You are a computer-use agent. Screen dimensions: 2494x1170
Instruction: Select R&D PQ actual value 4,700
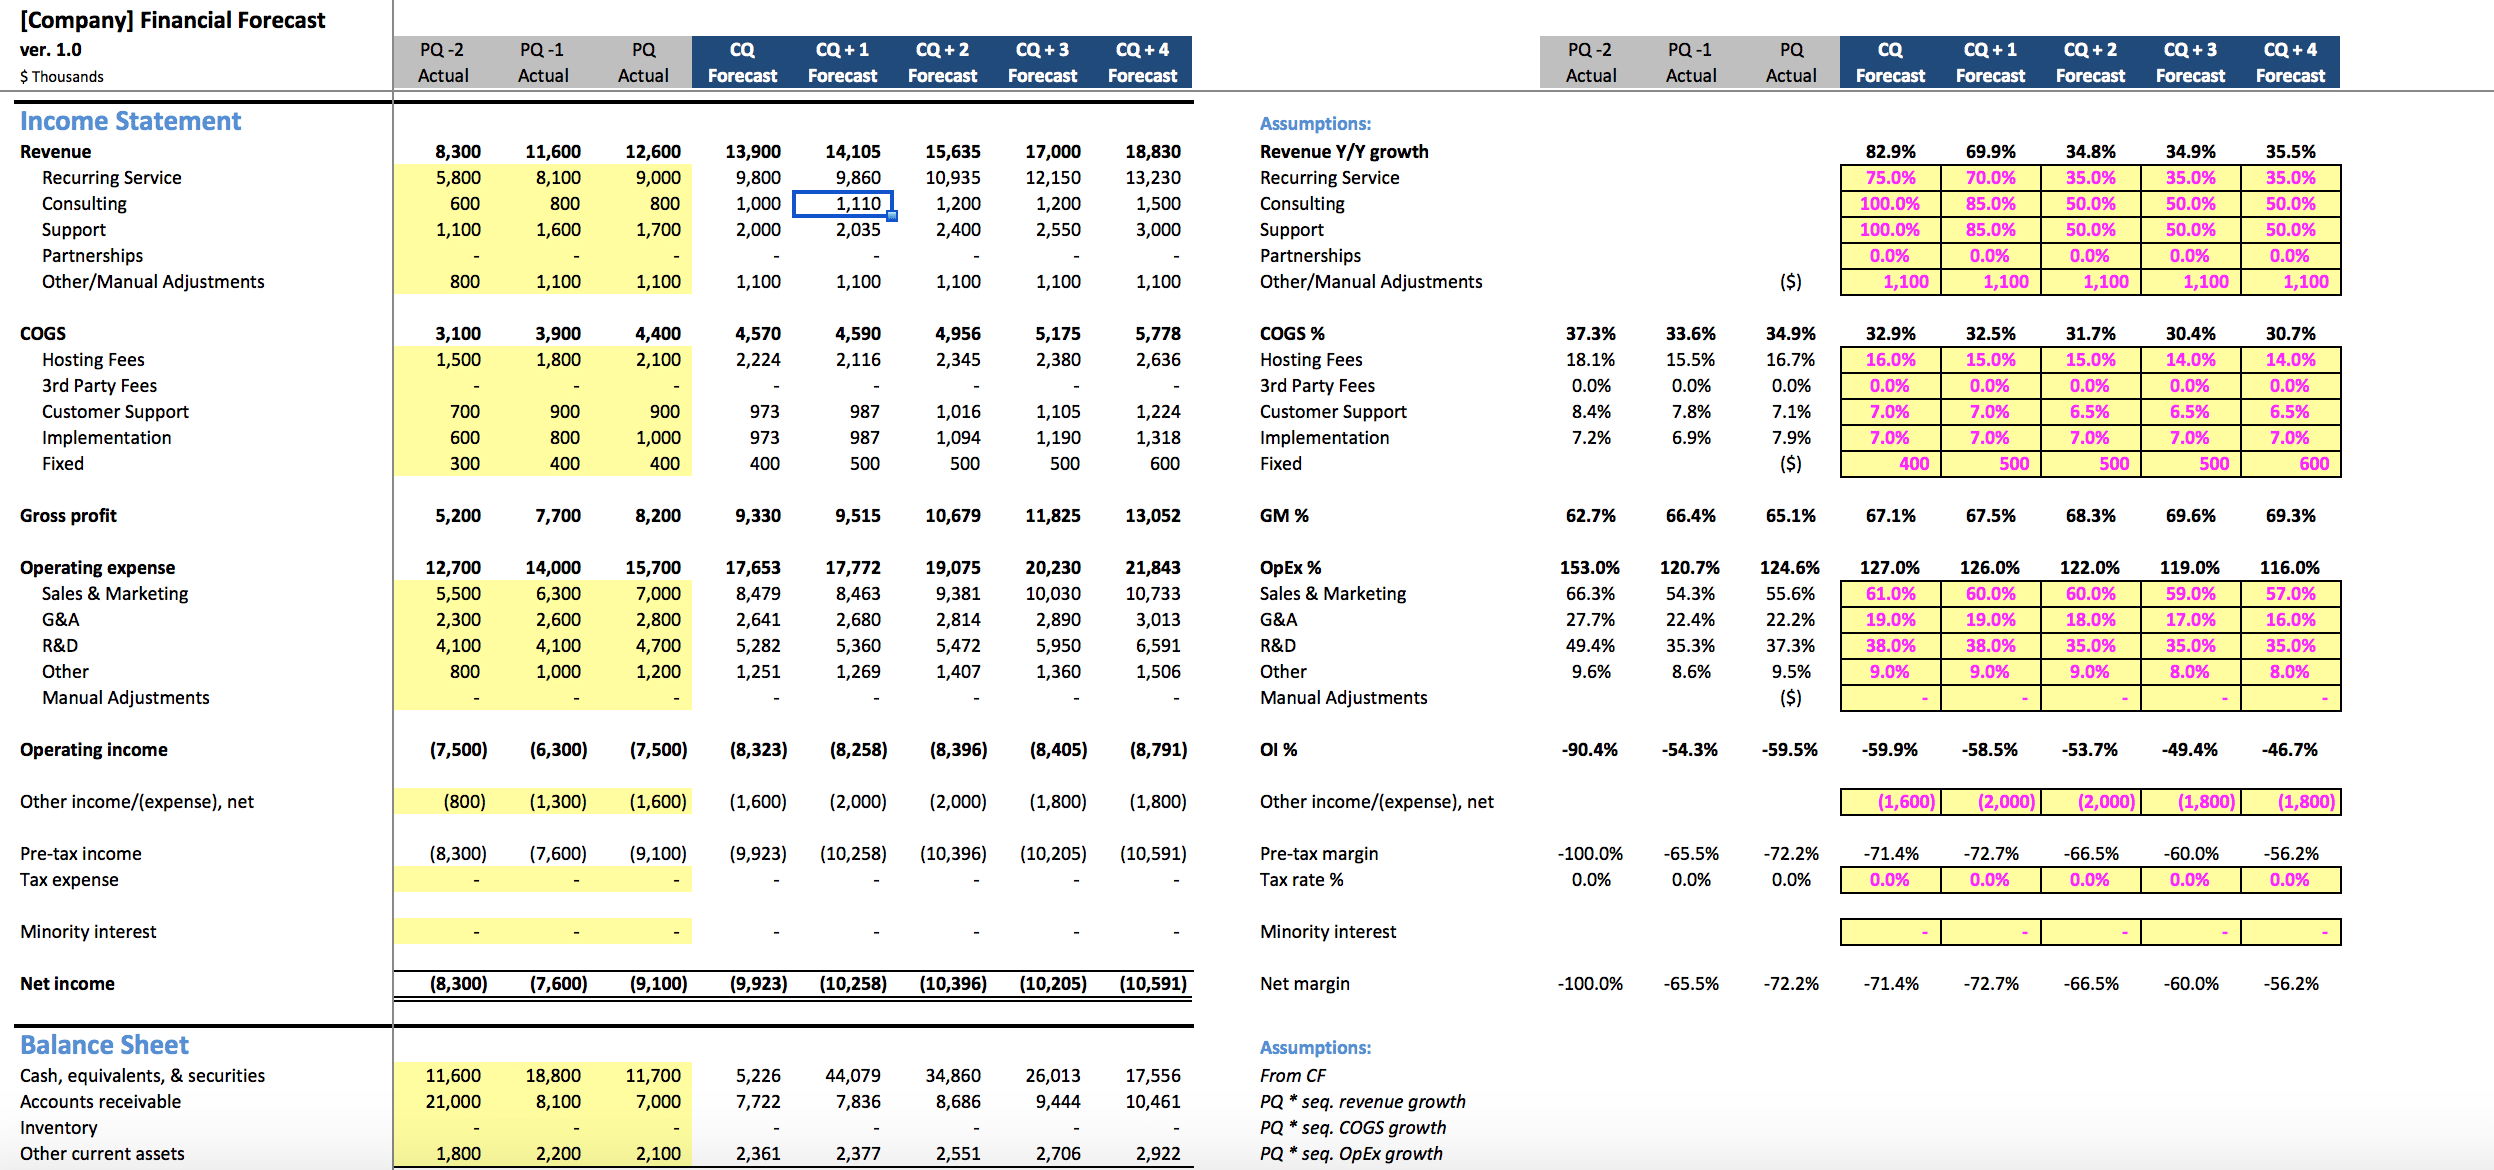658,646
